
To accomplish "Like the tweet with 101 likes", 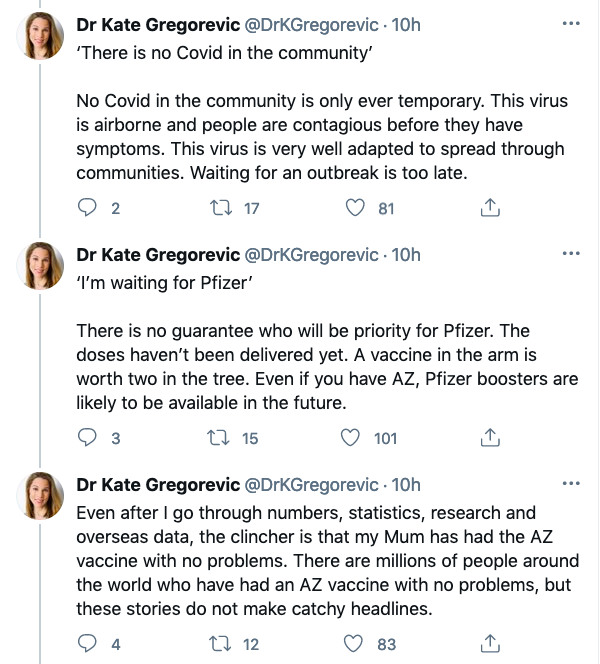I will click(350, 438).
